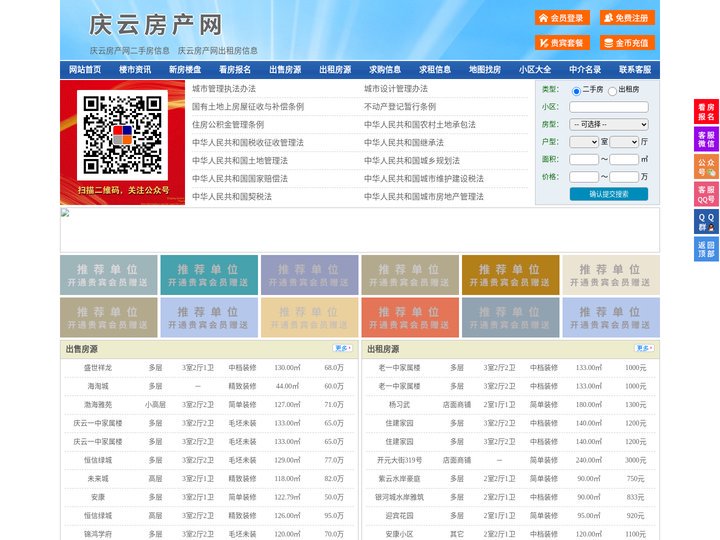Open 中华人民共和国继承法 link
This screenshot has height=540, width=720.
[x=404, y=142]
